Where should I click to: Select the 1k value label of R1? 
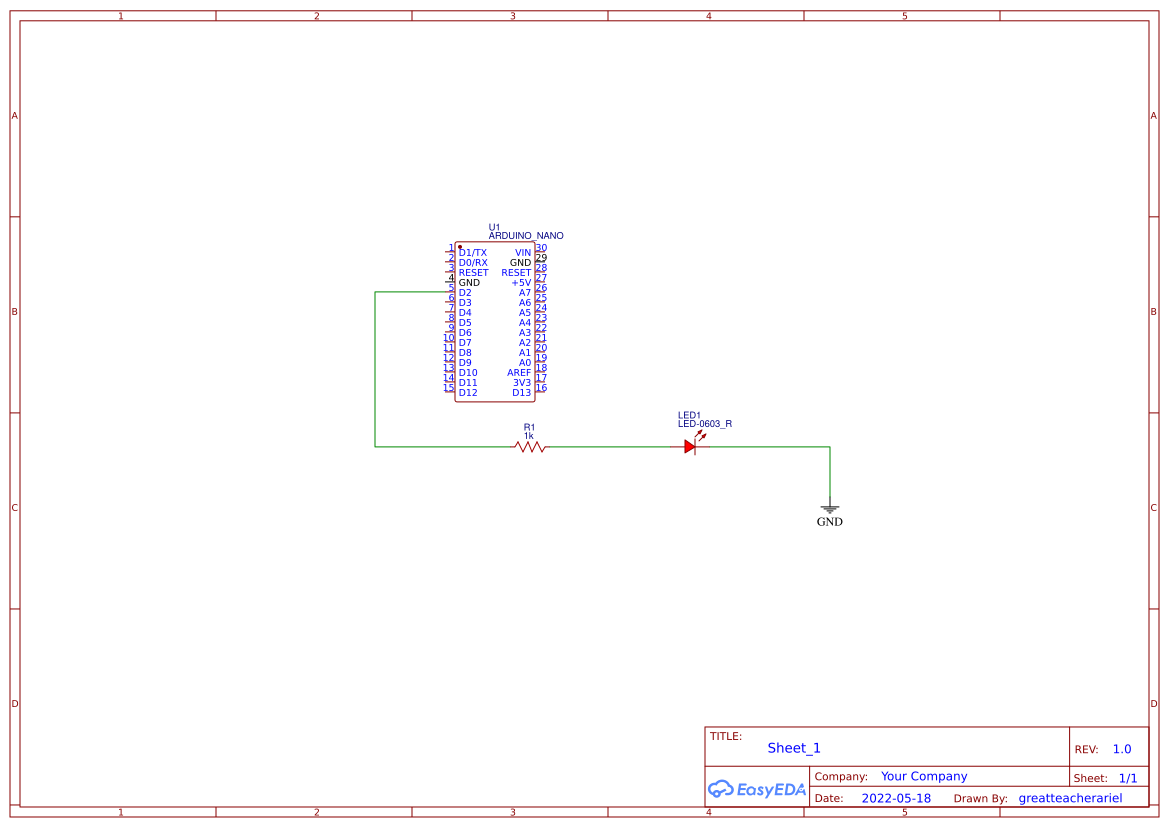(x=527, y=435)
